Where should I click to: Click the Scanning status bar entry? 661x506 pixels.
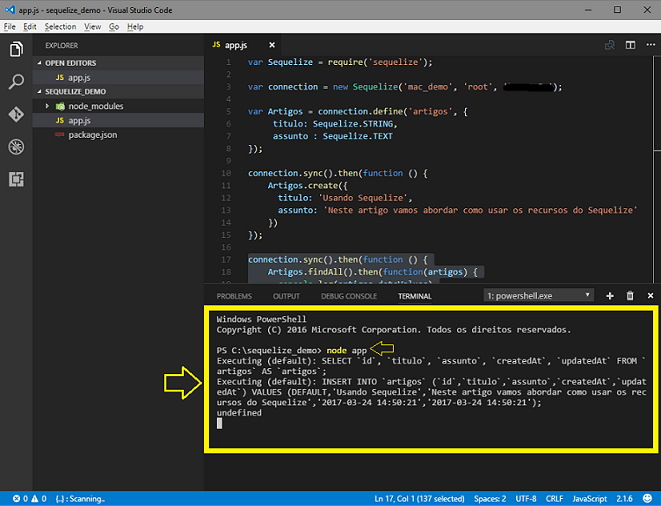80,498
